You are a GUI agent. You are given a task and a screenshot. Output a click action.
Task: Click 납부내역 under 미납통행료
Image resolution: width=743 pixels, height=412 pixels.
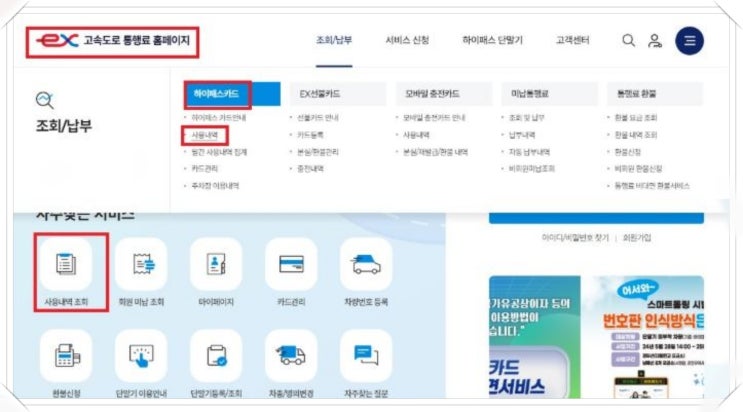[x=522, y=135]
